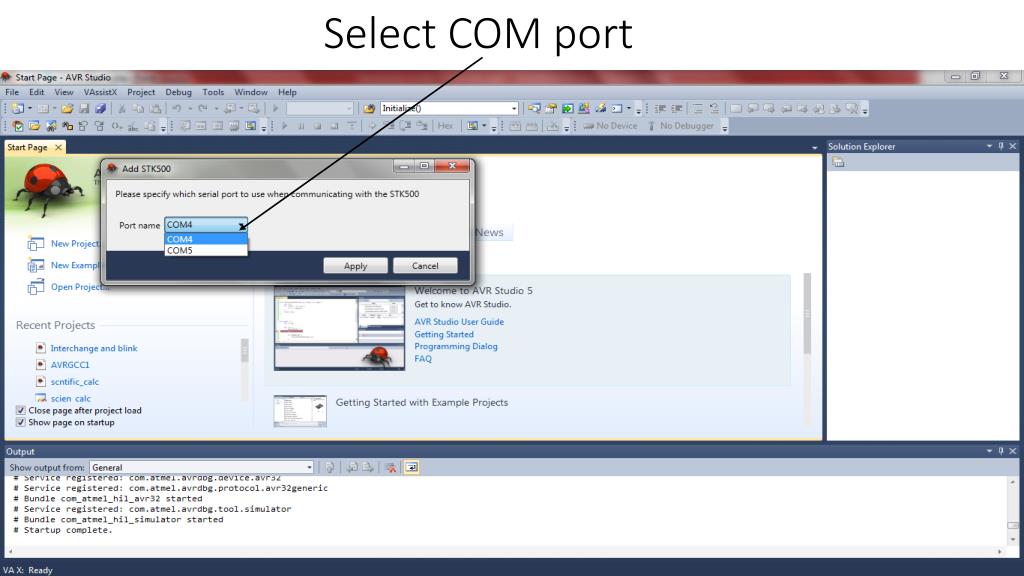1024x576 pixels.
Task: Toggle Word Wrap icon in Output toolbar
Action: click(x=411, y=467)
